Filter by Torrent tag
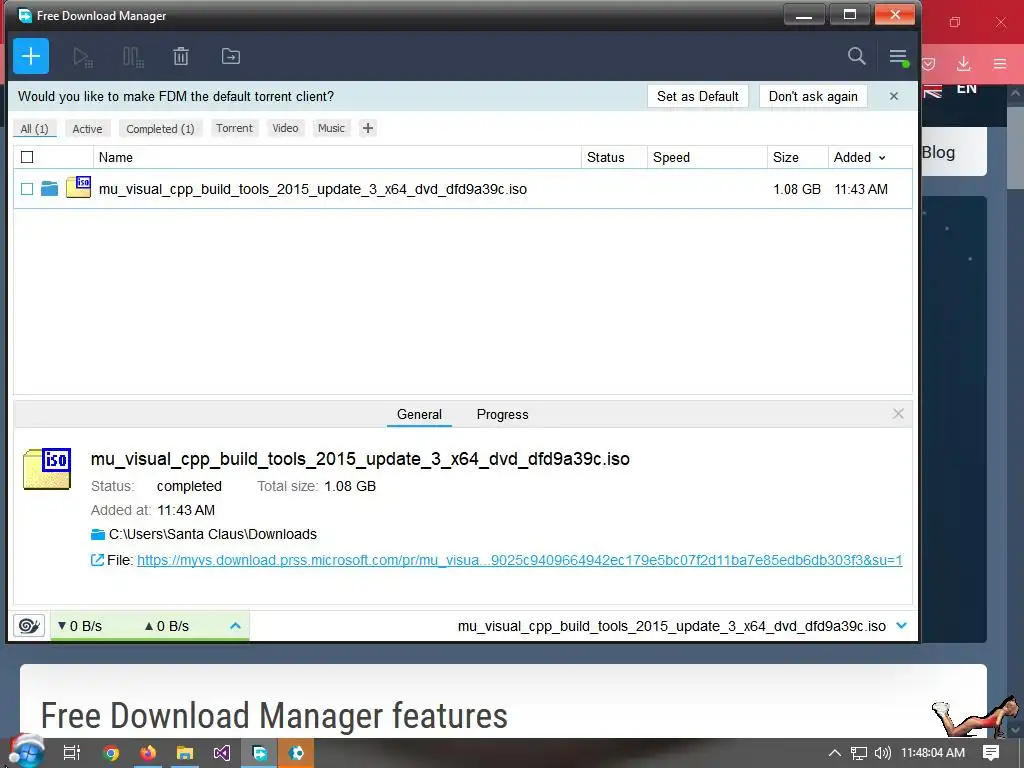 click(234, 128)
